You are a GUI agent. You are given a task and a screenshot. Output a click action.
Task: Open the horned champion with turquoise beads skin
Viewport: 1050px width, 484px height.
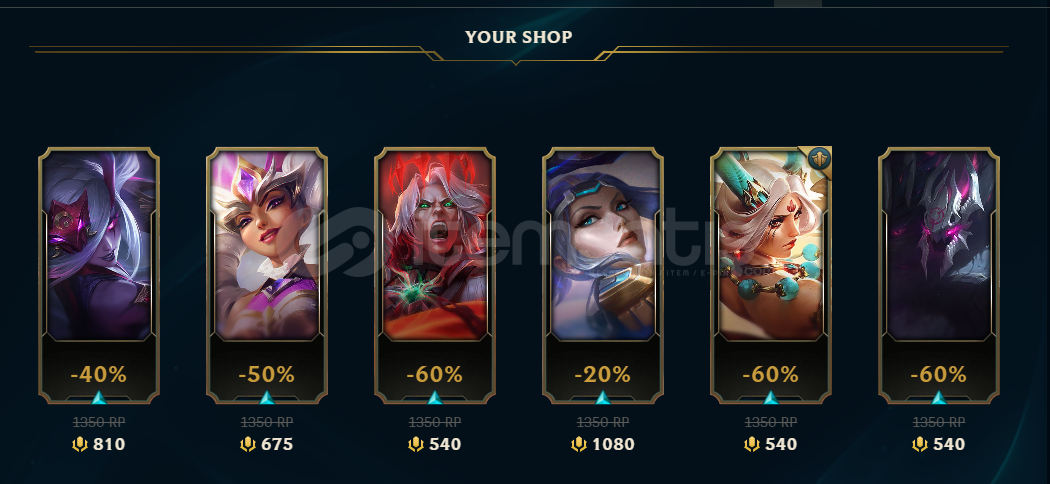771,245
